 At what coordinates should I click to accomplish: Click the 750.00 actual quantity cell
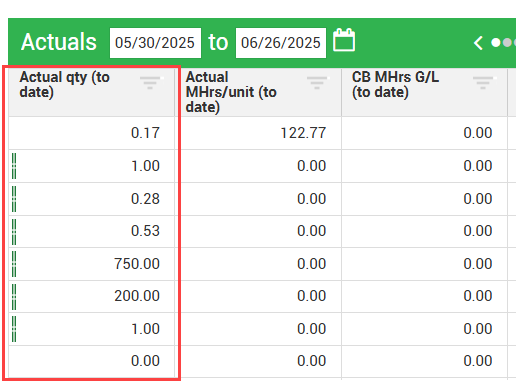tap(92, 264)
